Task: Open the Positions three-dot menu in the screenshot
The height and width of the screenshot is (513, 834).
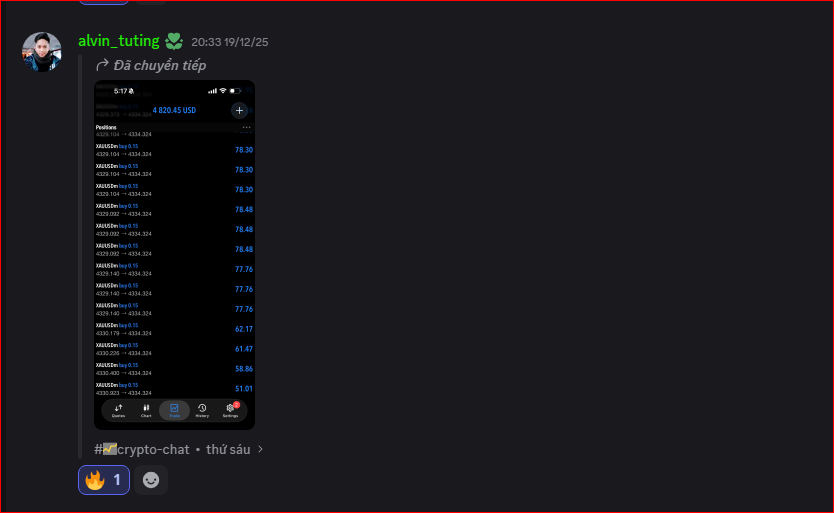Action: (246, 127)
